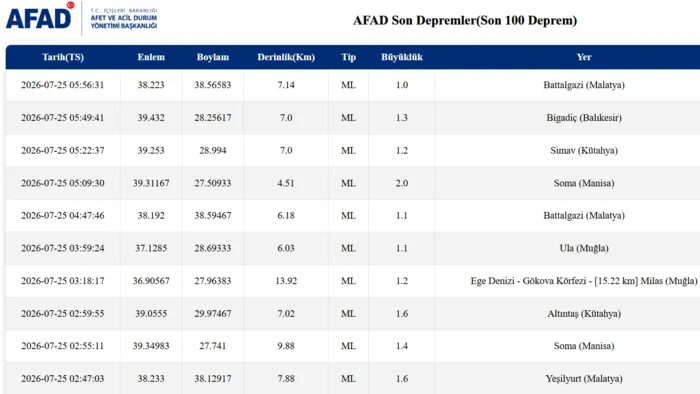Click magnitude 1.3 in Bigadiç row
The height and width of the screenshot is (394, 700).
[x=402, y=118]
